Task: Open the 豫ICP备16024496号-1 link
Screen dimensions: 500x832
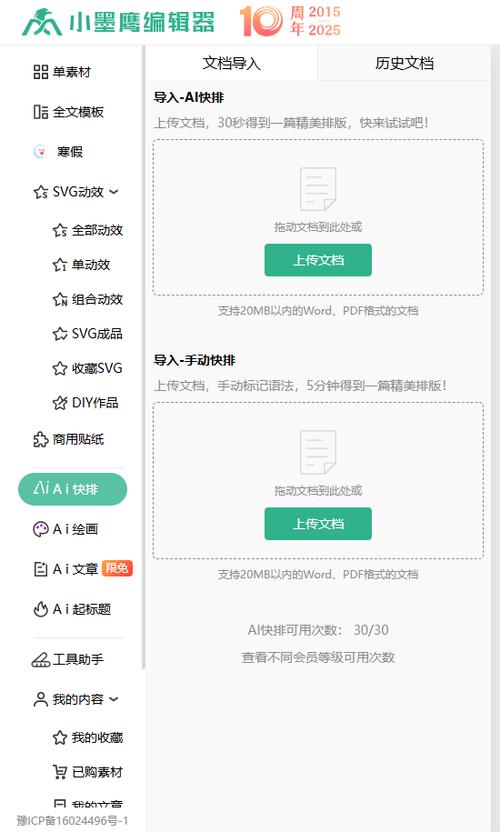Action: [72, 821]
